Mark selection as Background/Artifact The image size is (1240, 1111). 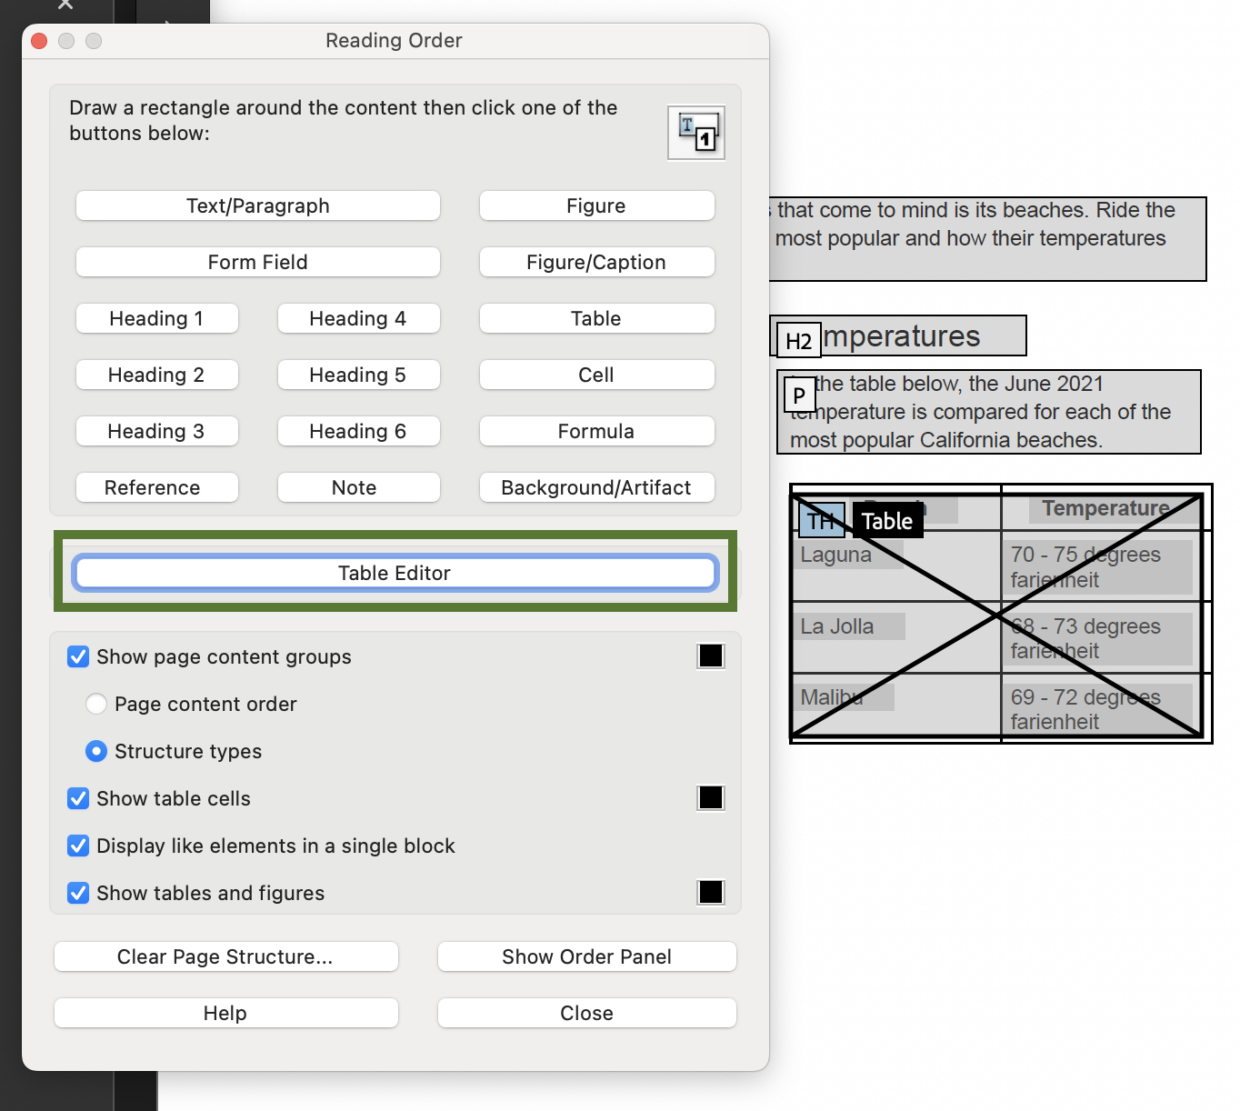596,487
